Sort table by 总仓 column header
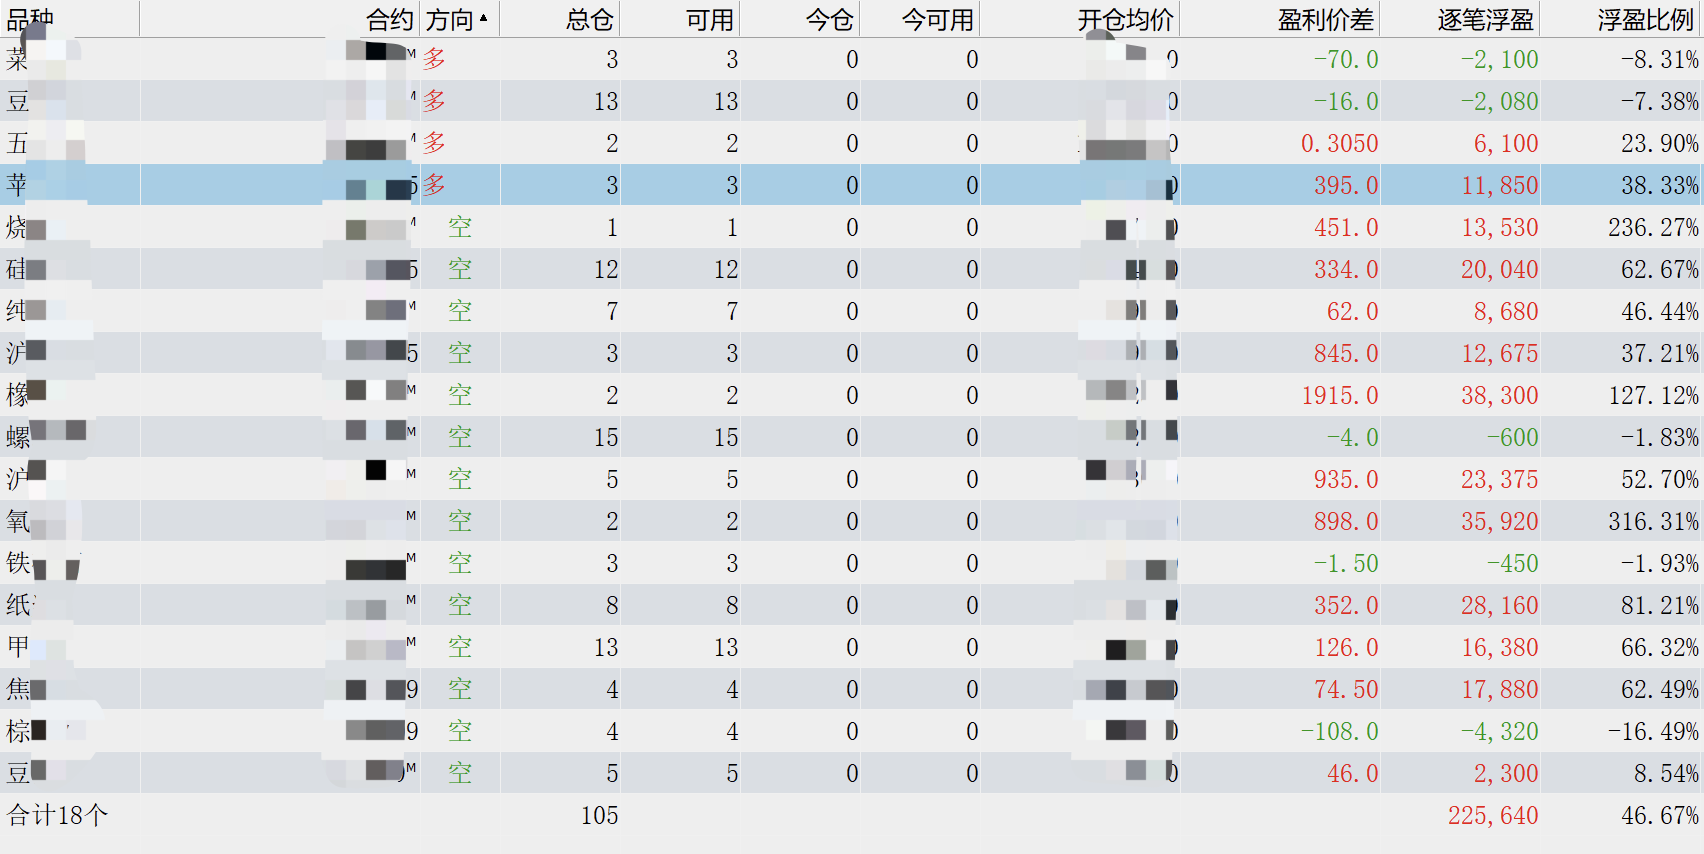 tap(589, 19)
